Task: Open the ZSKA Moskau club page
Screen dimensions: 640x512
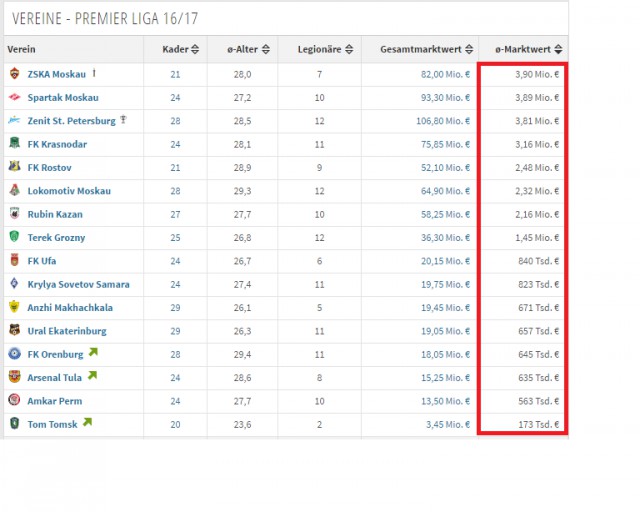Action: coord(57,74)
